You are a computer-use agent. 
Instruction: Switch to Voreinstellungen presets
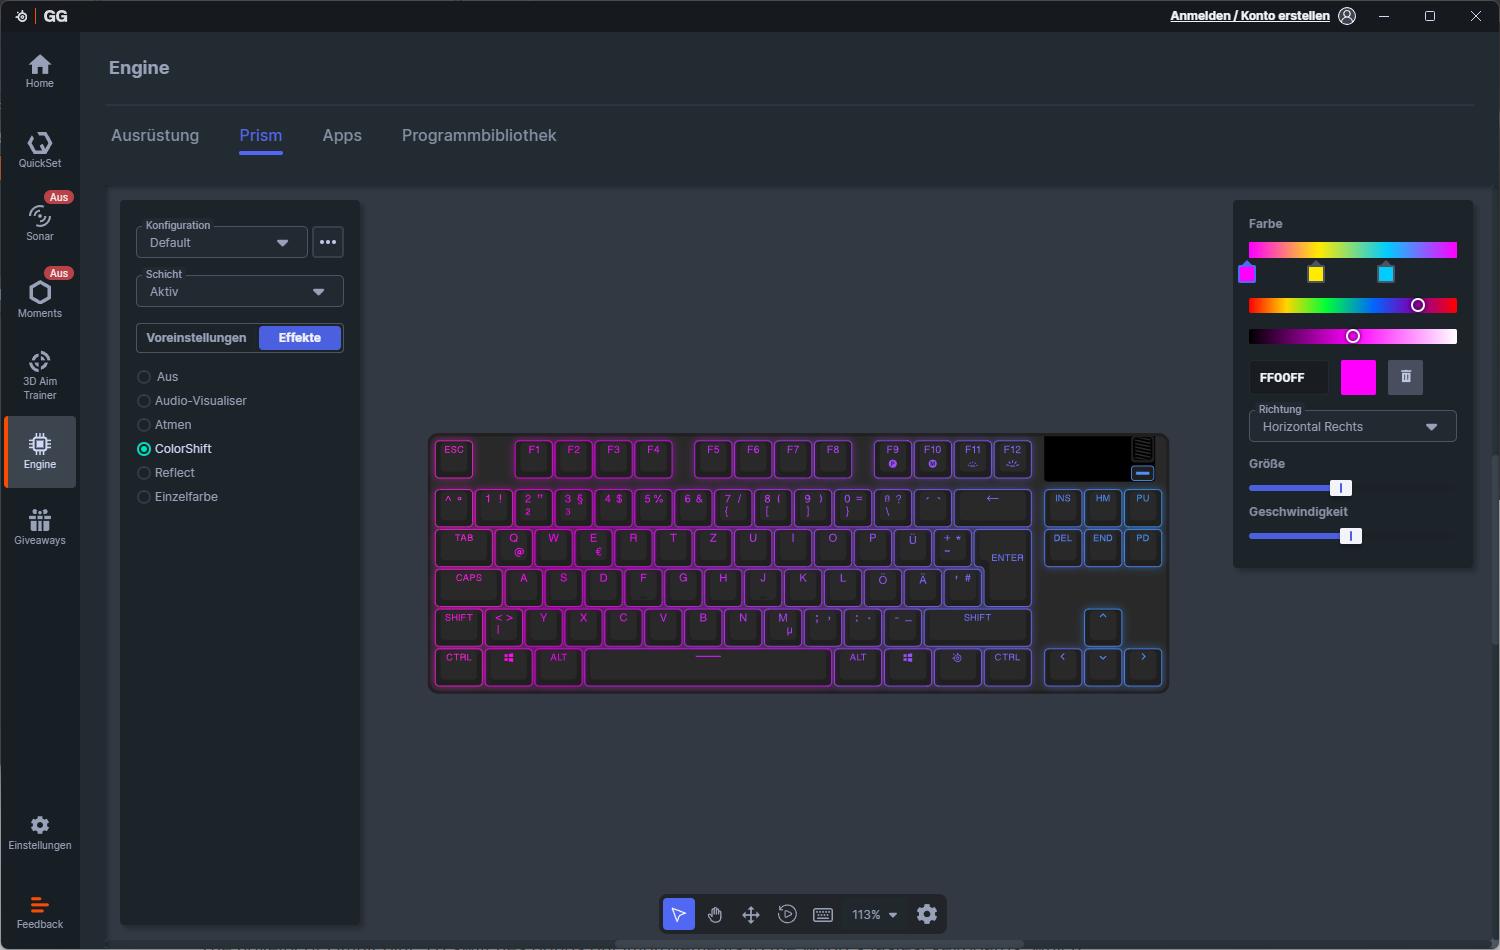pyautogui.click(x=196, y=338)
